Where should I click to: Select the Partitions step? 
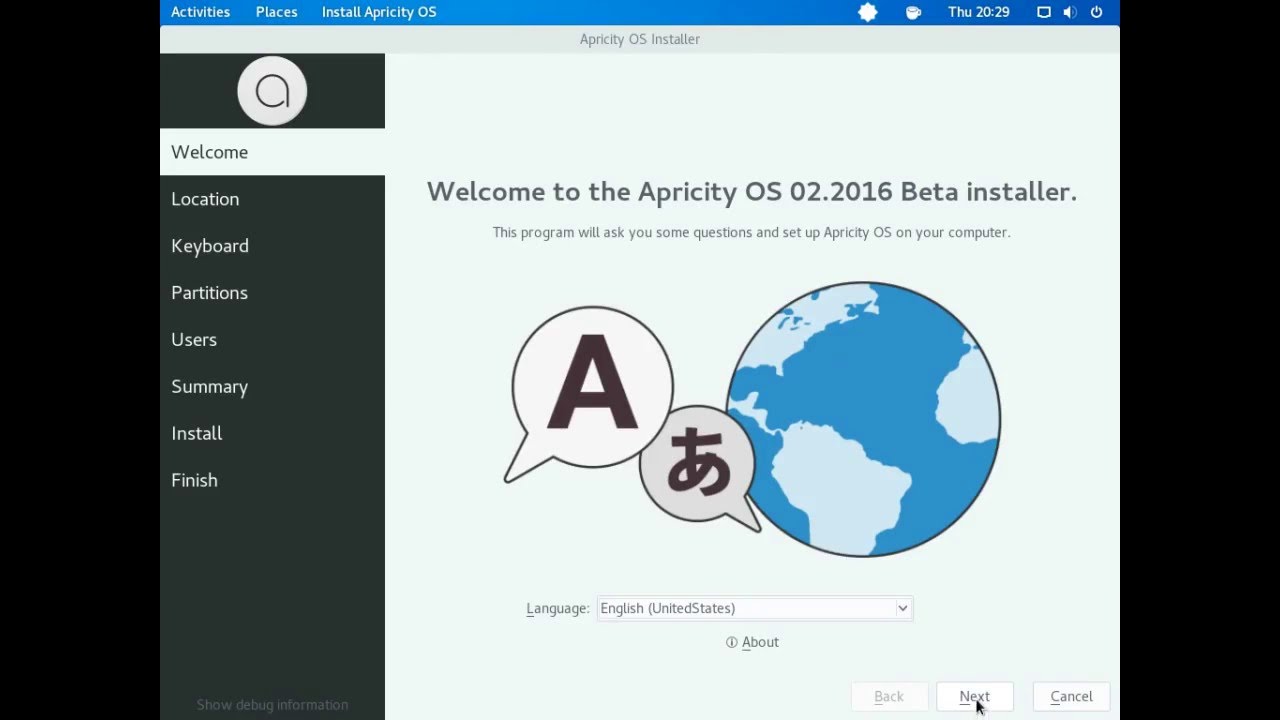click(x=272, y=293)
